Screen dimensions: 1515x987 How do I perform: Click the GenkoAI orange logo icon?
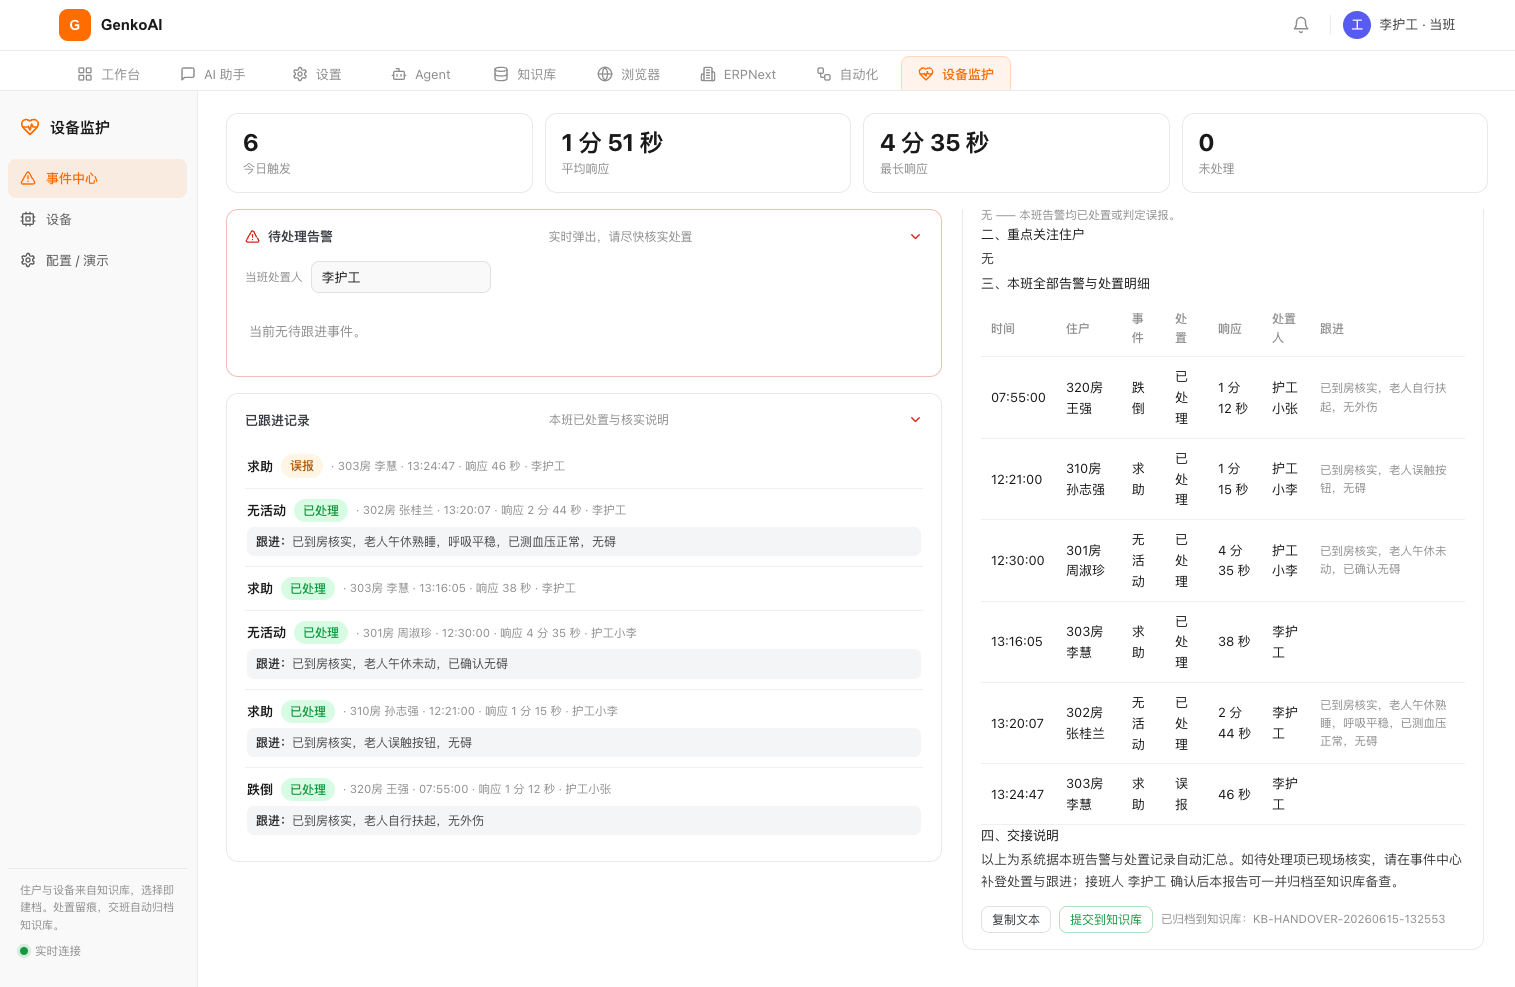tap(75, 25)
